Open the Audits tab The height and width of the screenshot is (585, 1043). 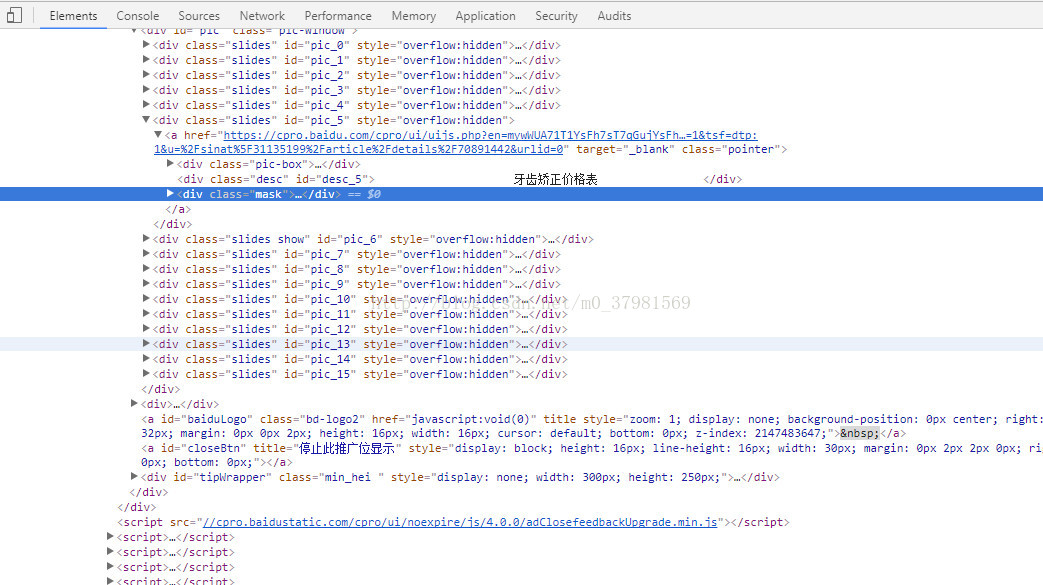(614, 15)
